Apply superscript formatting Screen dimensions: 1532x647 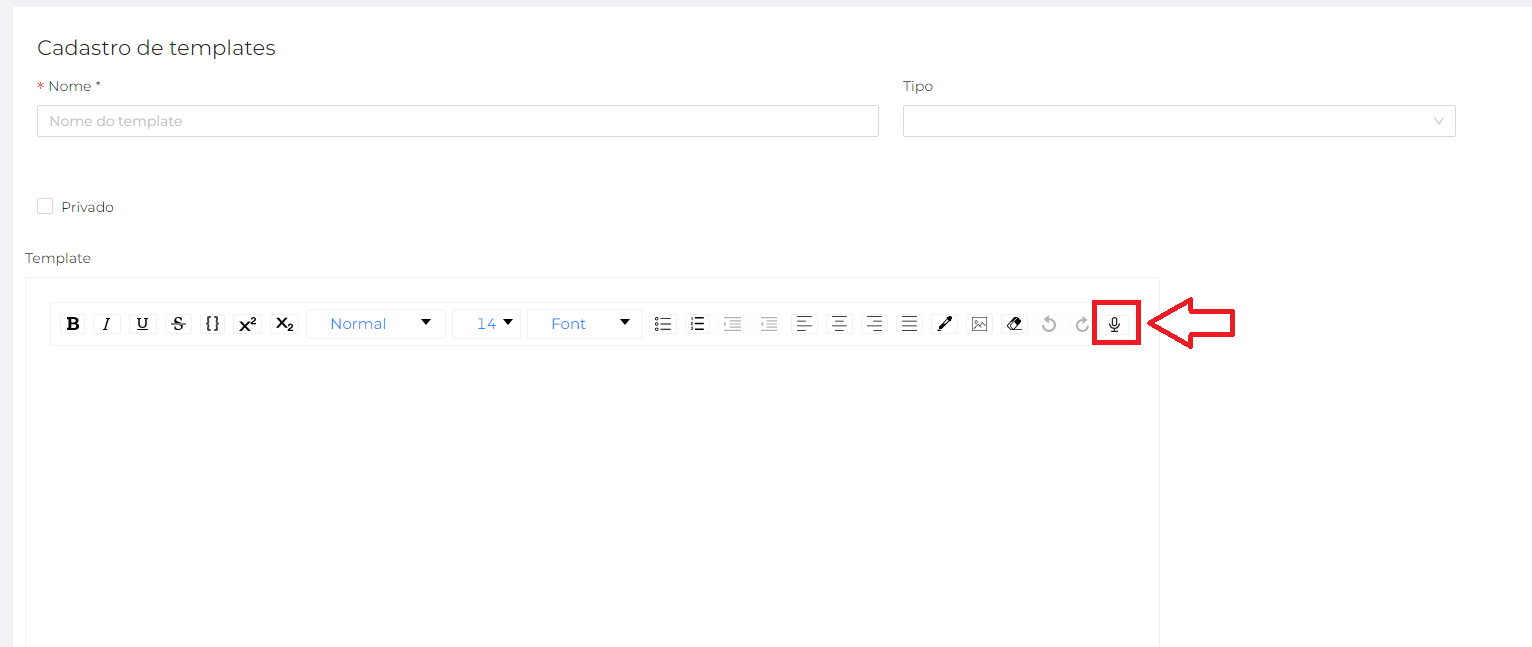point(247,323)
